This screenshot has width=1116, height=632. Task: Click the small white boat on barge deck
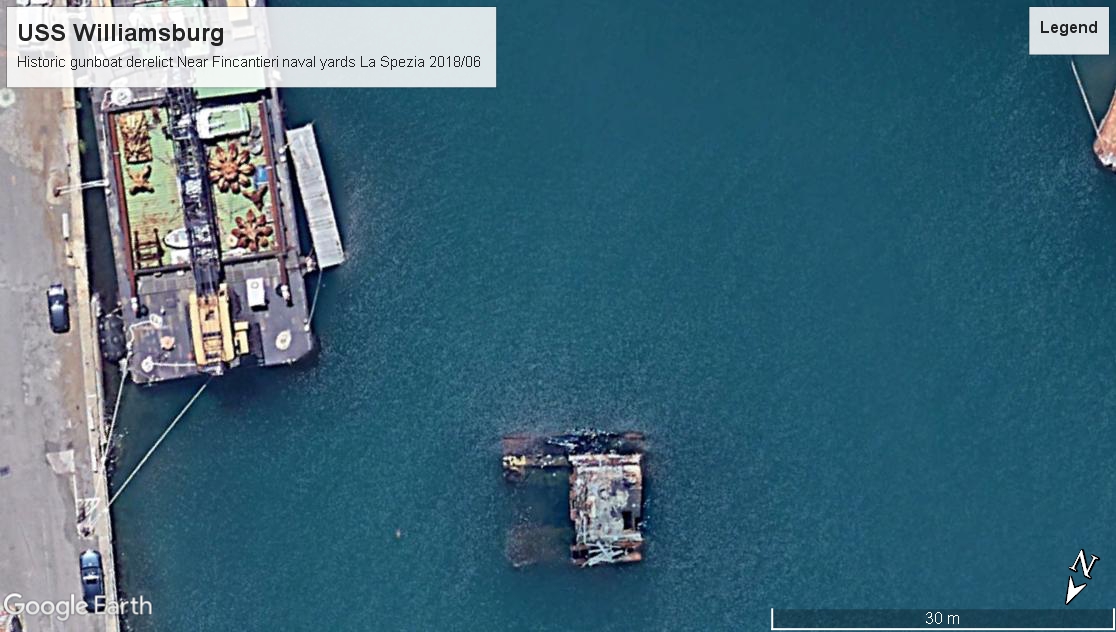point(176,239)
